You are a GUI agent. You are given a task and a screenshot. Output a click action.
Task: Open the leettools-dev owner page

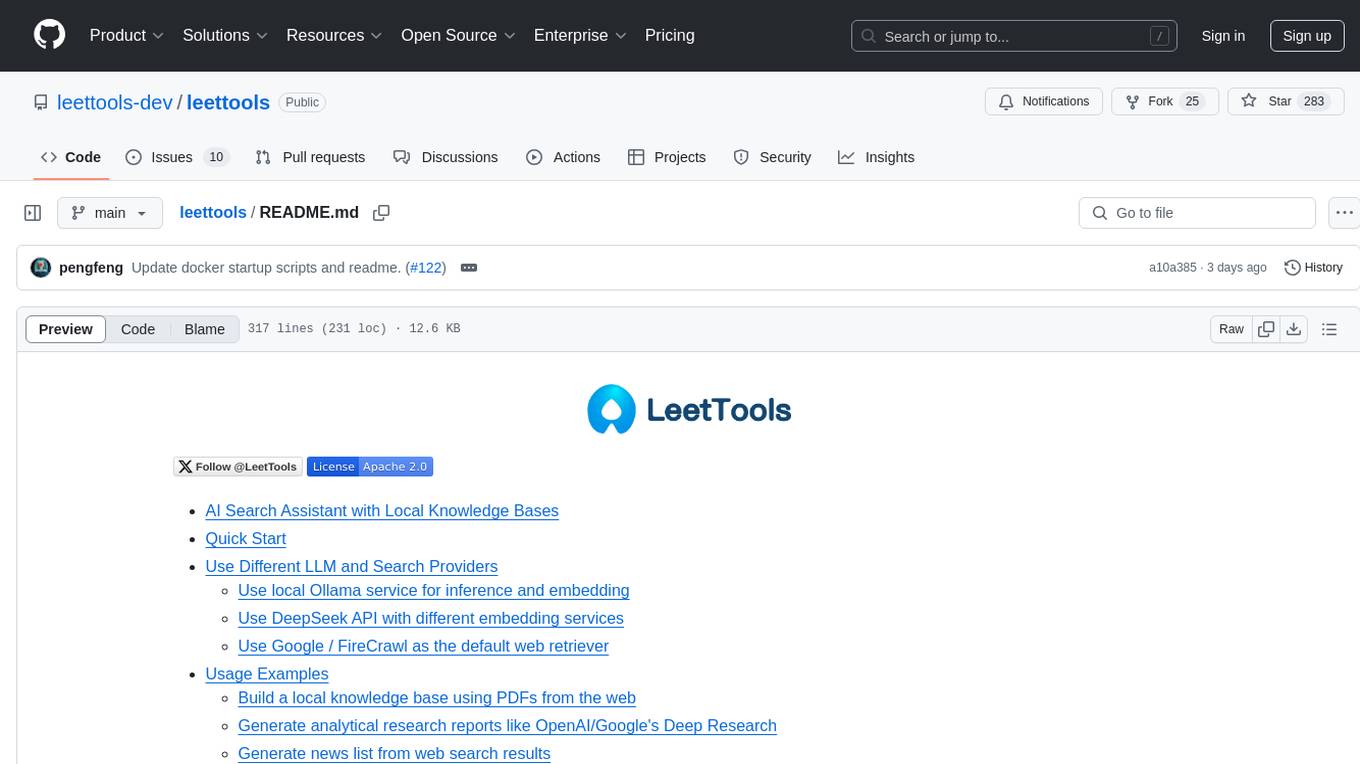115,102
